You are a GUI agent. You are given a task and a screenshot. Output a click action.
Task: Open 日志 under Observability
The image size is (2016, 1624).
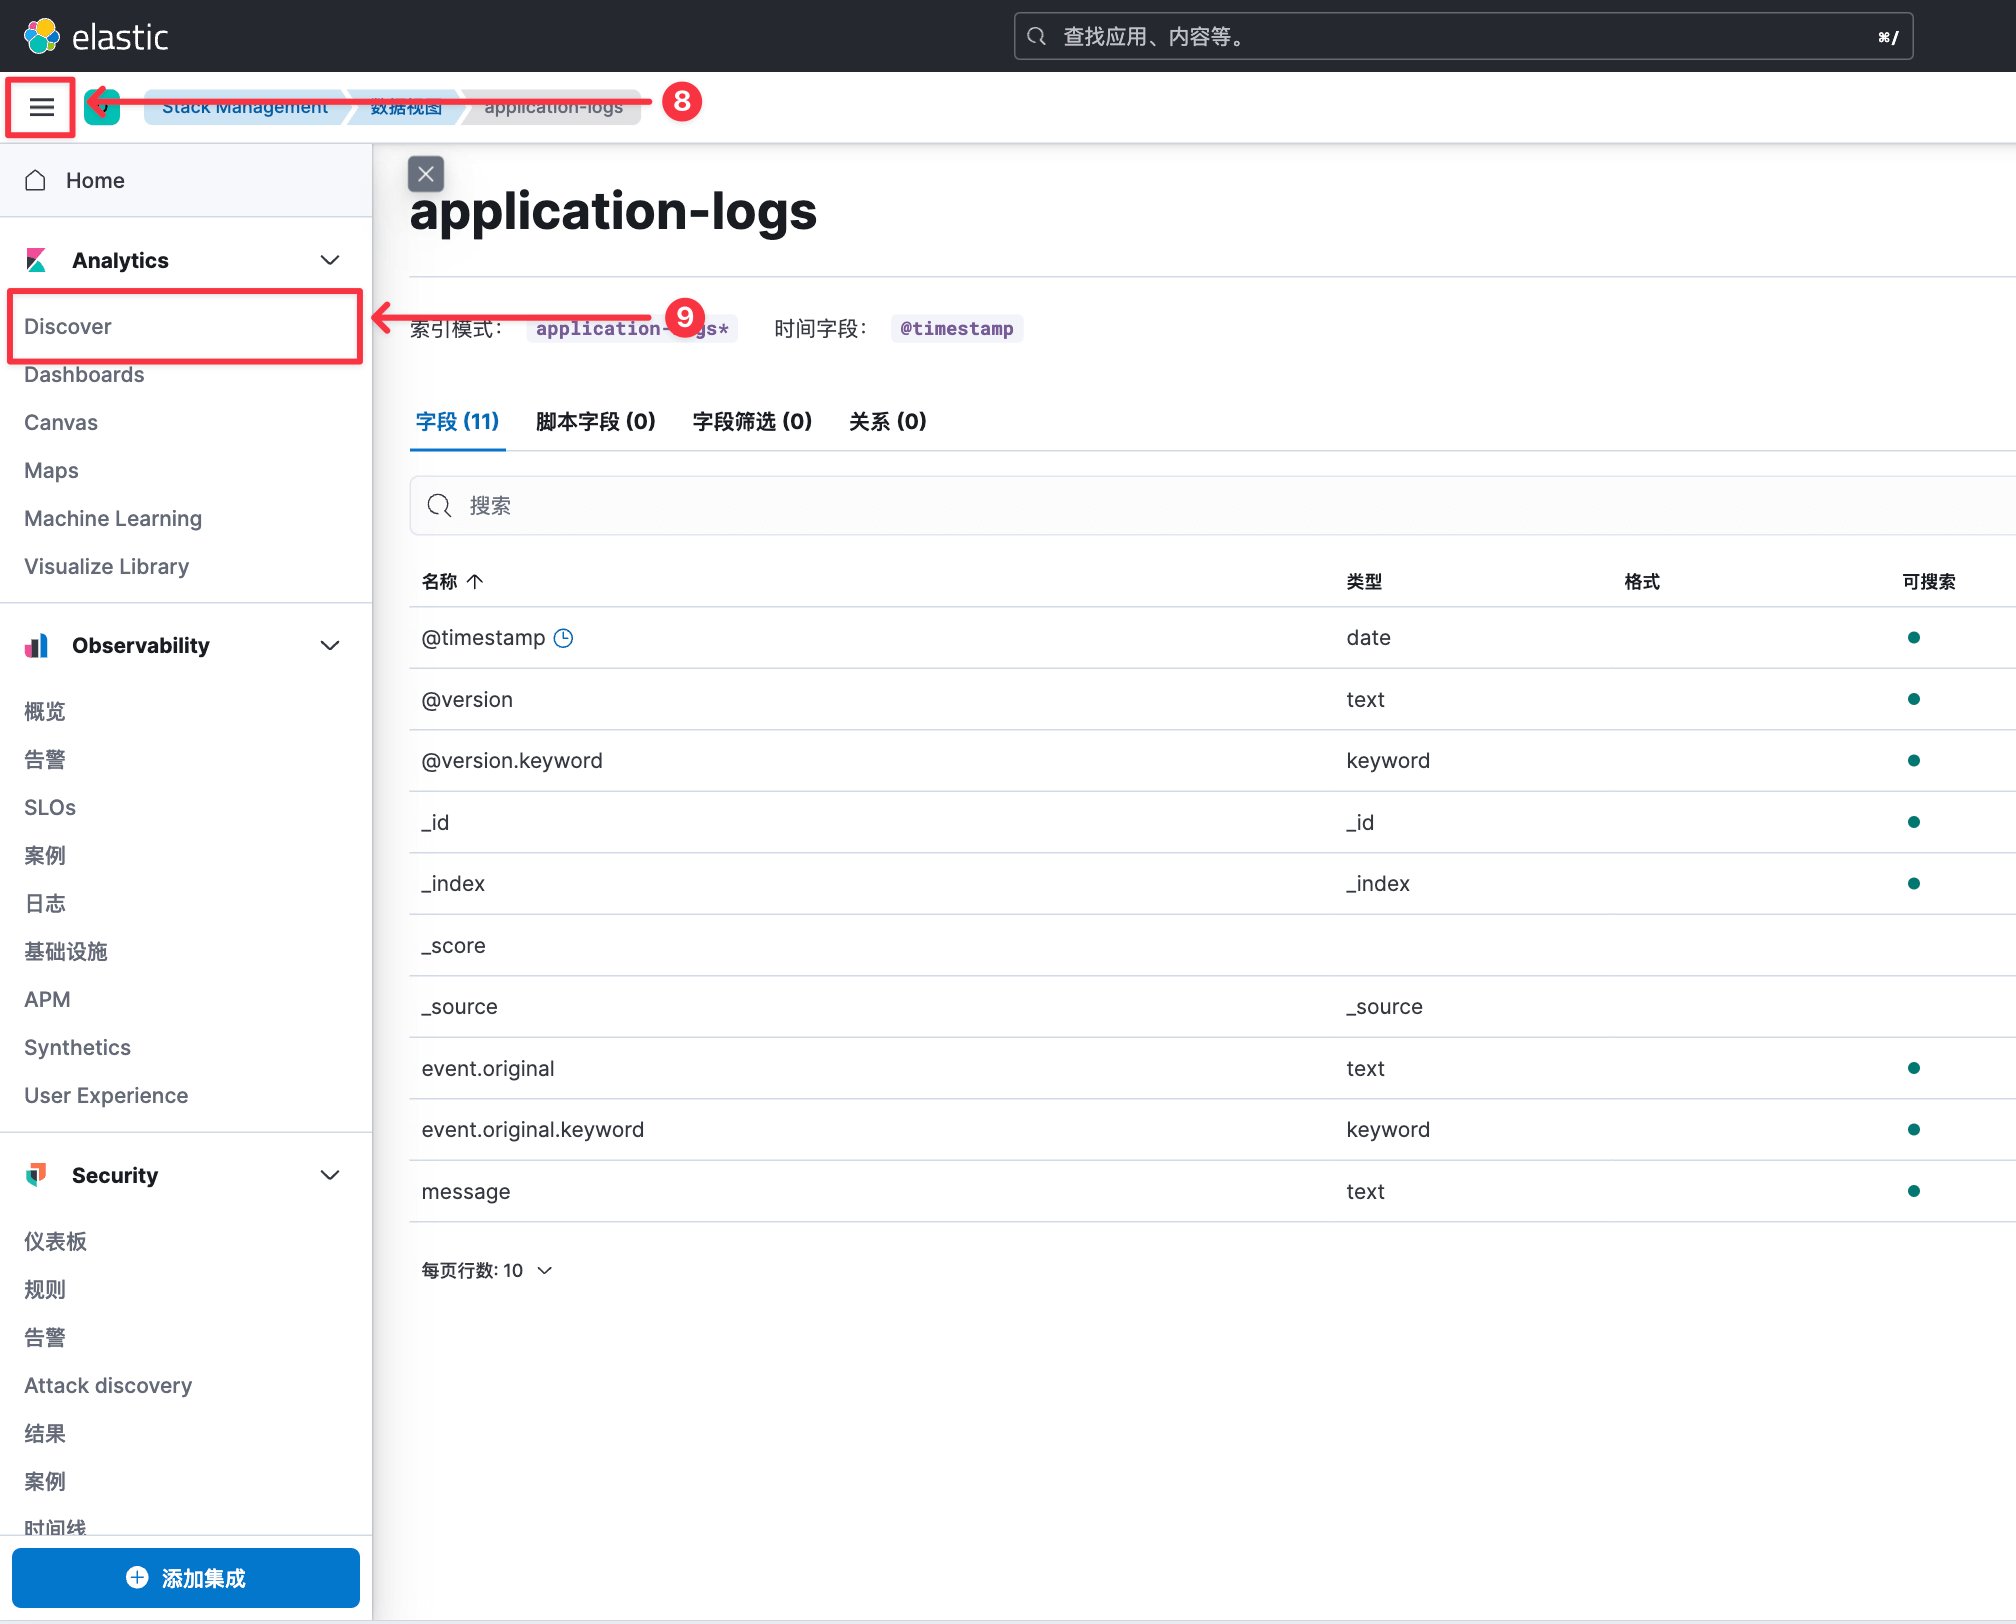(45, 903)
